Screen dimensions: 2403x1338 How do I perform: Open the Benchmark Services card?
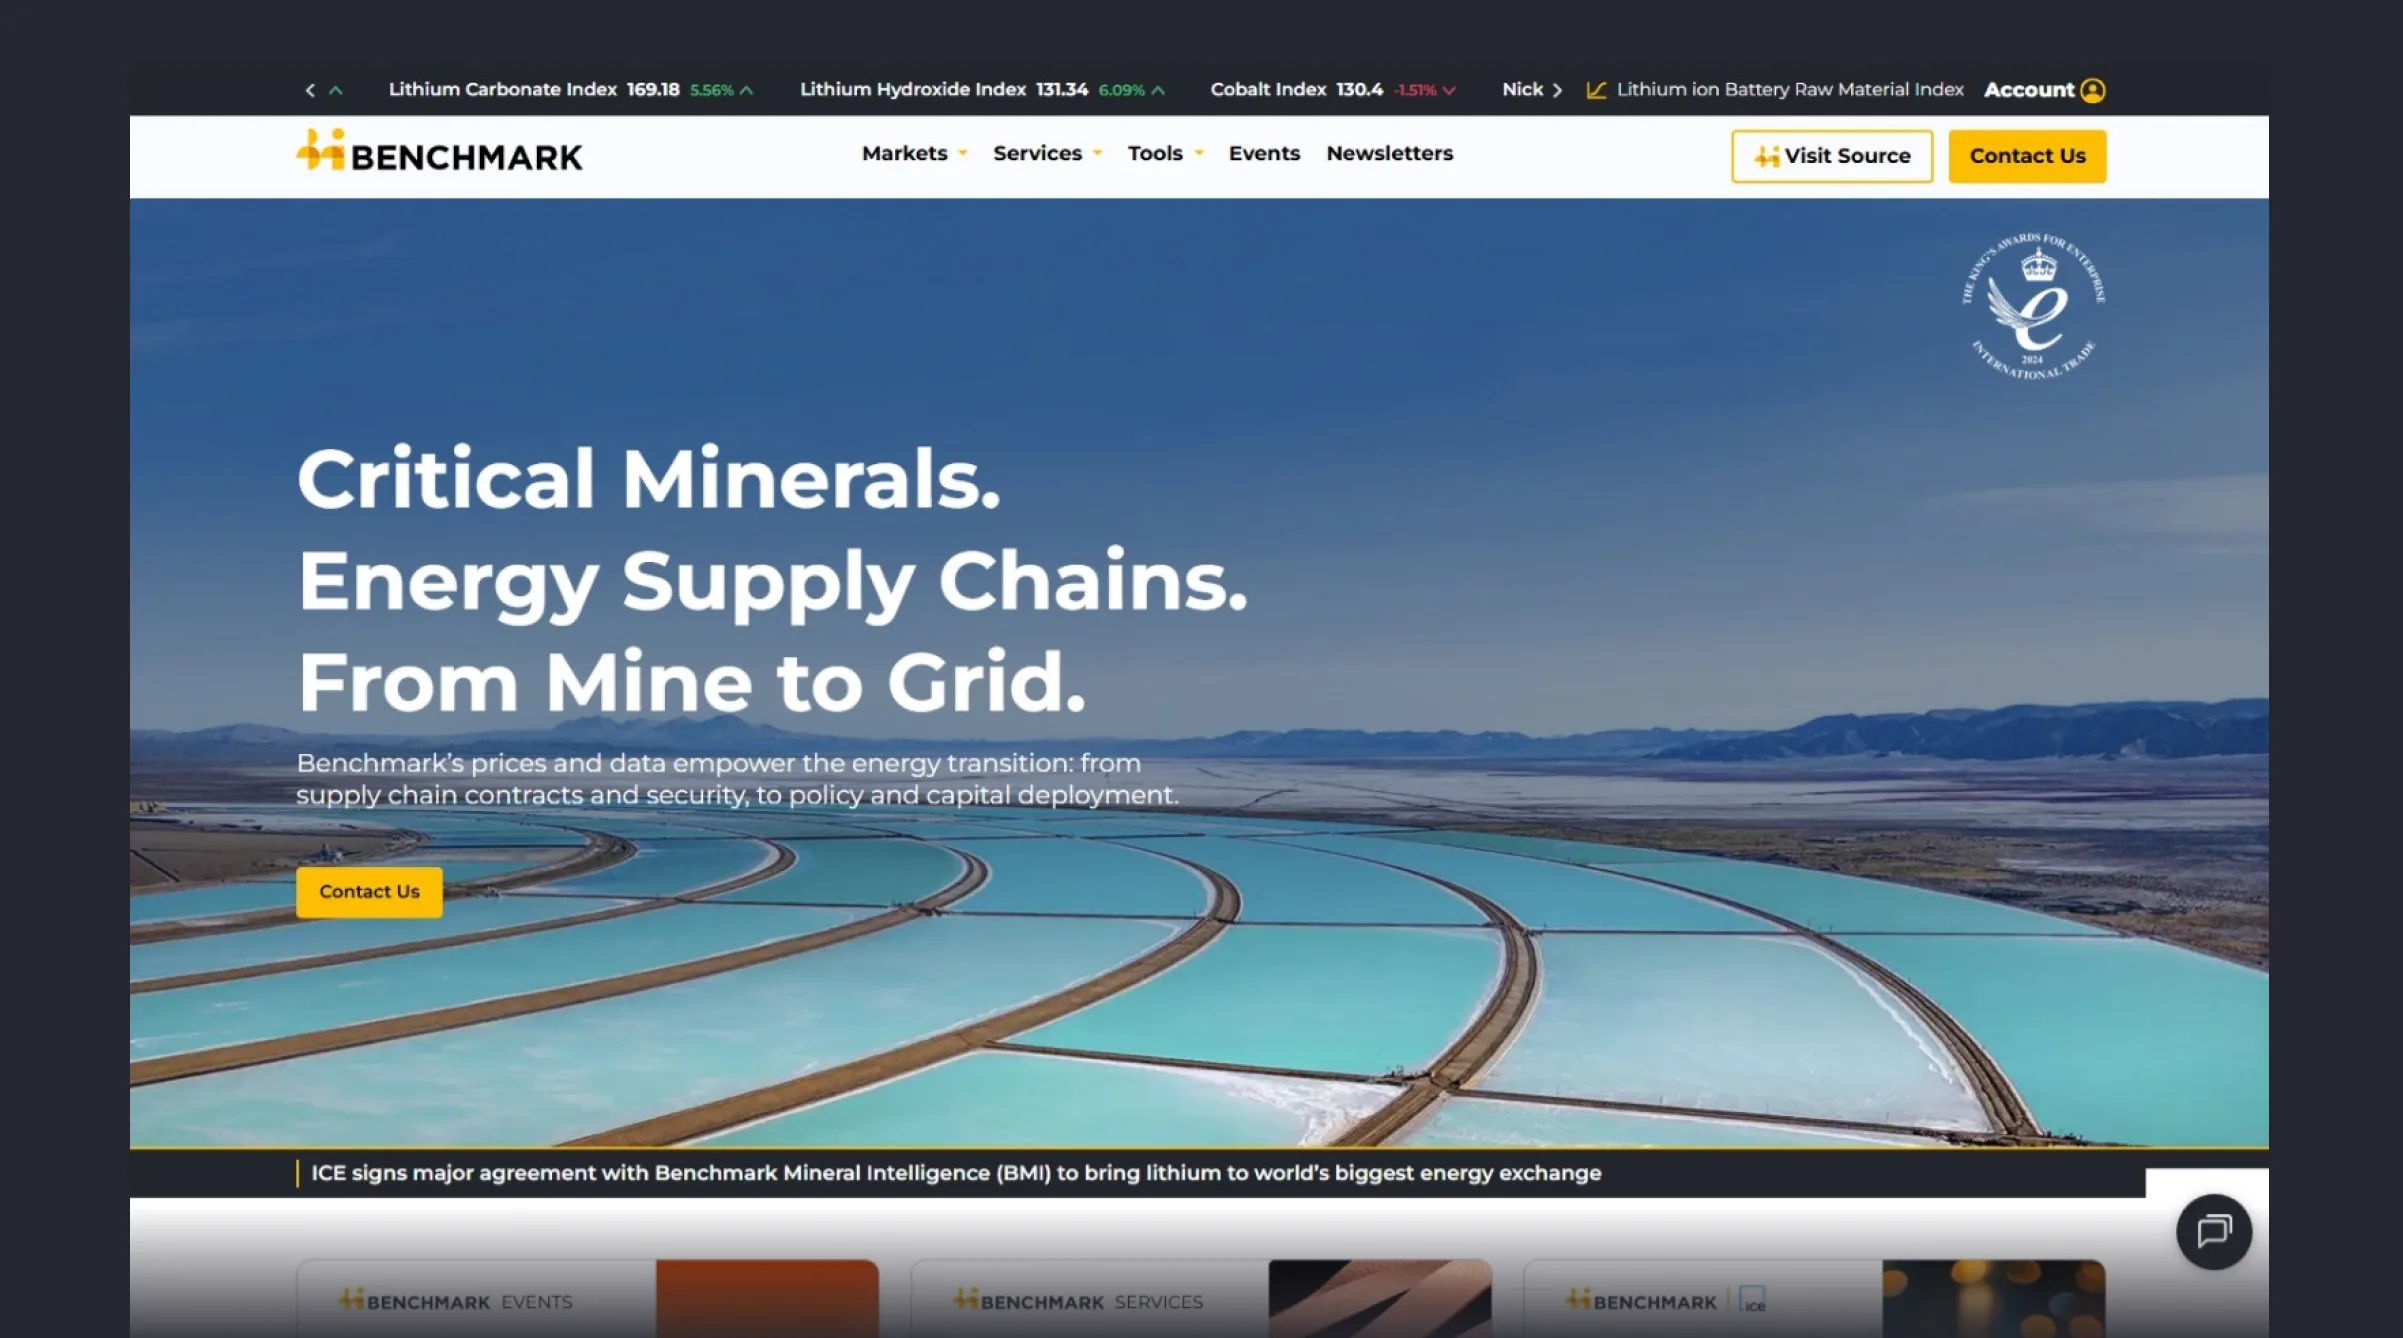point(1200,1298)
